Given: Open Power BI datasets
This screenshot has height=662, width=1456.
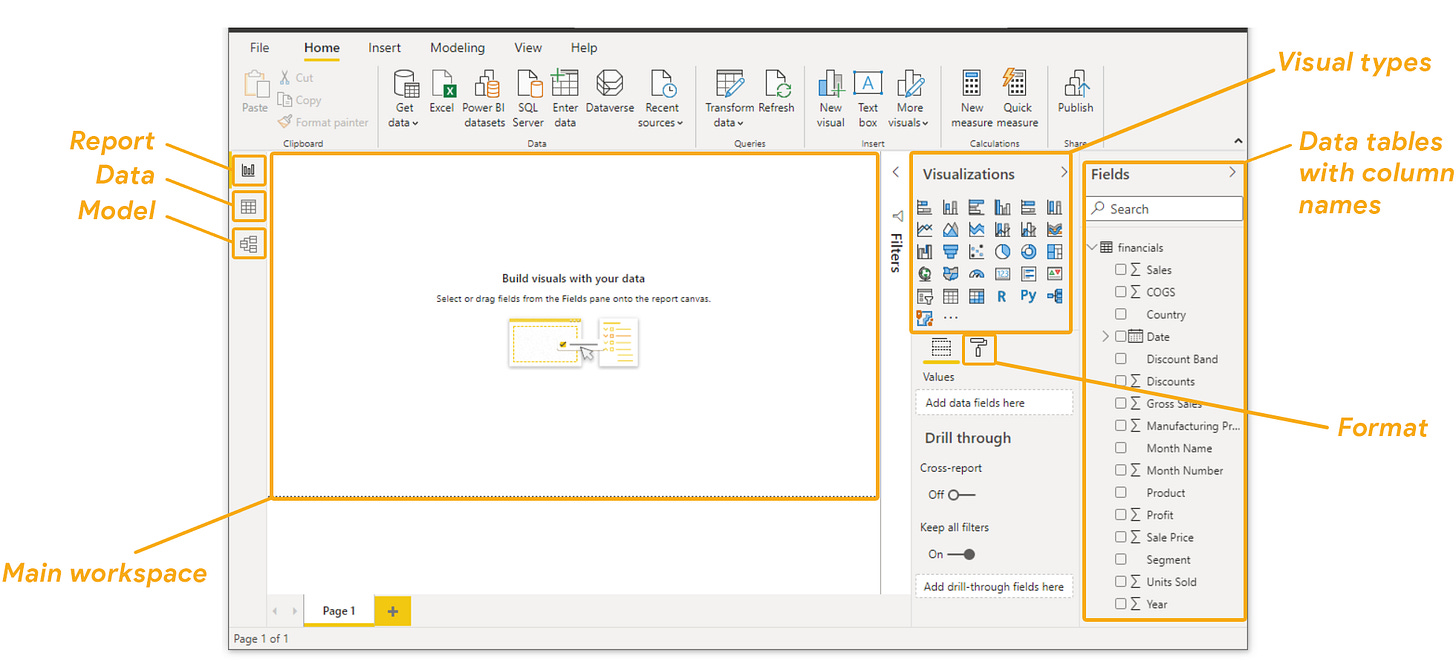Looking at the screenshot, I should pos(484,99).
